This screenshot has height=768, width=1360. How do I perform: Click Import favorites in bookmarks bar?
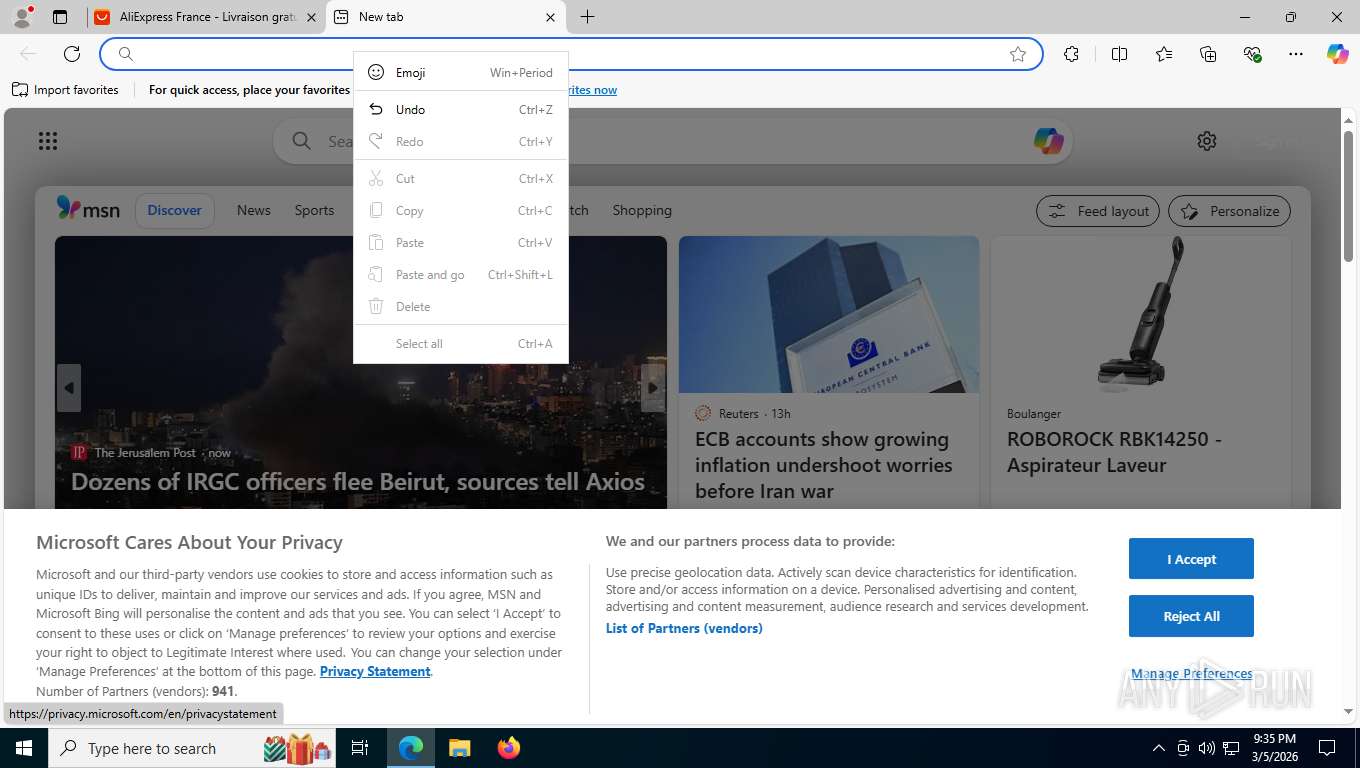65,90
